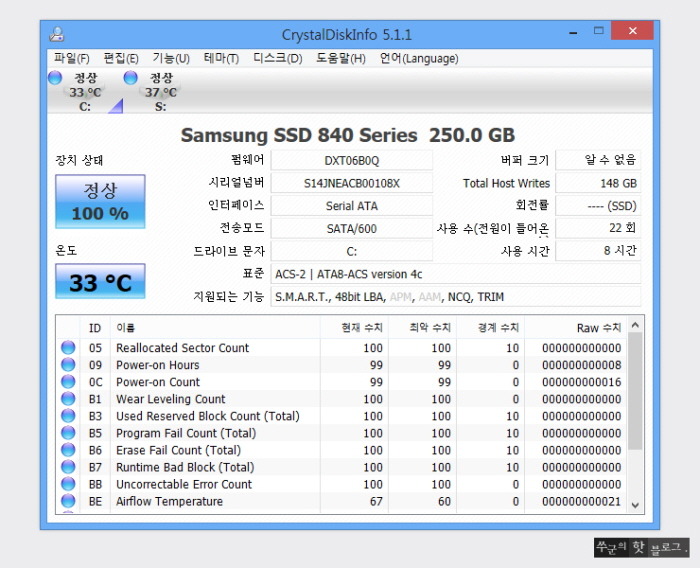The width and height of the screenshot is (700, 568).
Task: Click the transfer mode field SATA/600
Action: click(x=352, y=229)
